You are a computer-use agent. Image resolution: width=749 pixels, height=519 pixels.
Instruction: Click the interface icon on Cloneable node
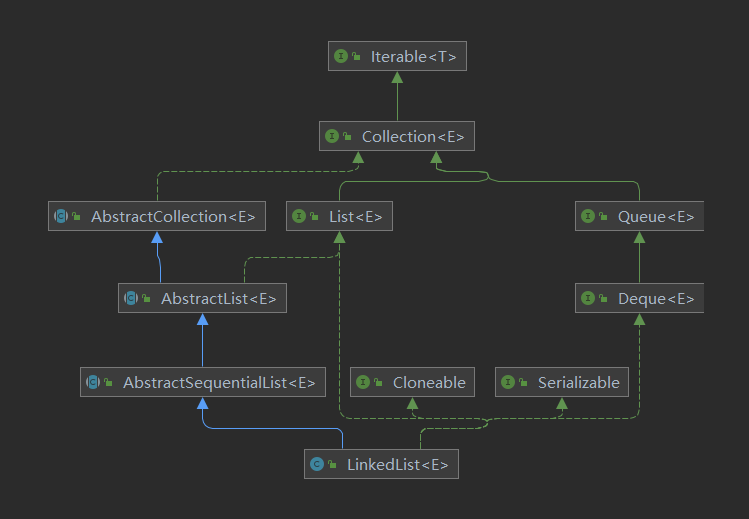[x=363, y=382]
